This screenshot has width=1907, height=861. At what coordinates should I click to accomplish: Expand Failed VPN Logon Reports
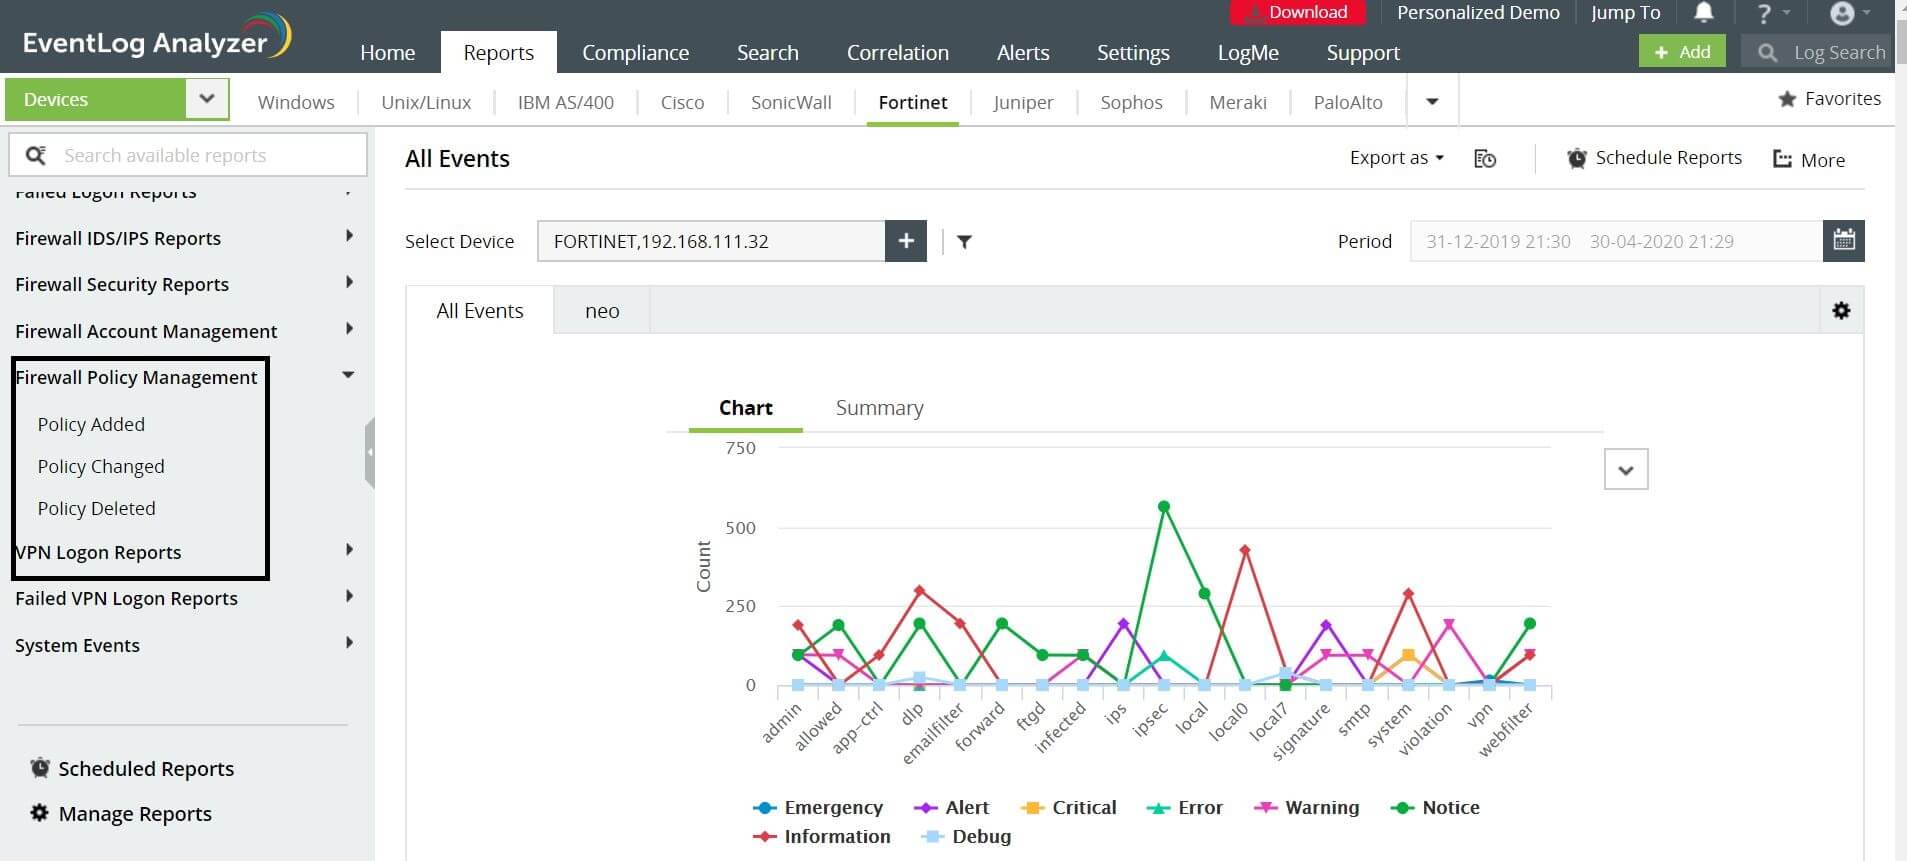(x=349, y=596)
